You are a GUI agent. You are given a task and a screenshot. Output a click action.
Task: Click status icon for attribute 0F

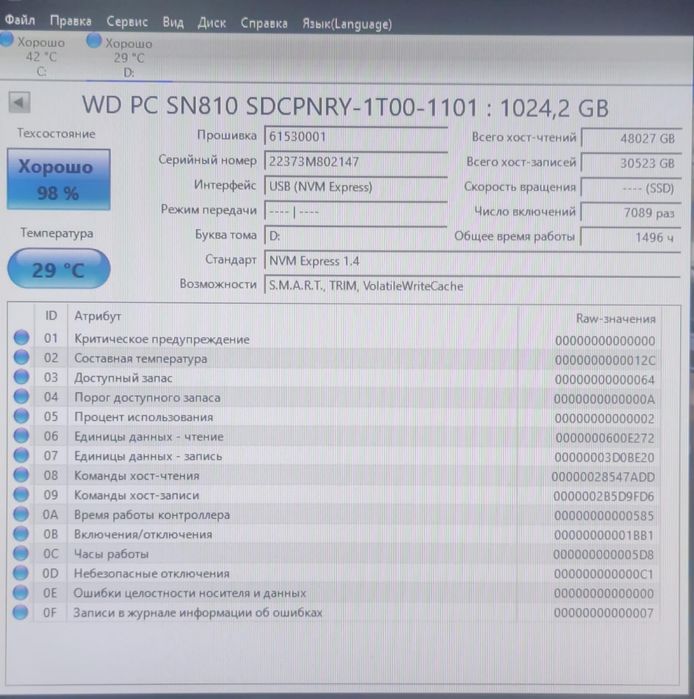coord(21,612)
